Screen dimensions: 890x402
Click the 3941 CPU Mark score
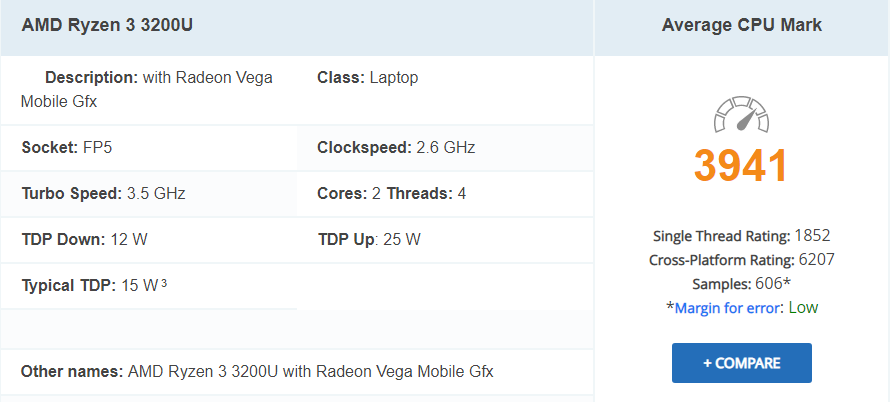(x=741, y=165)
